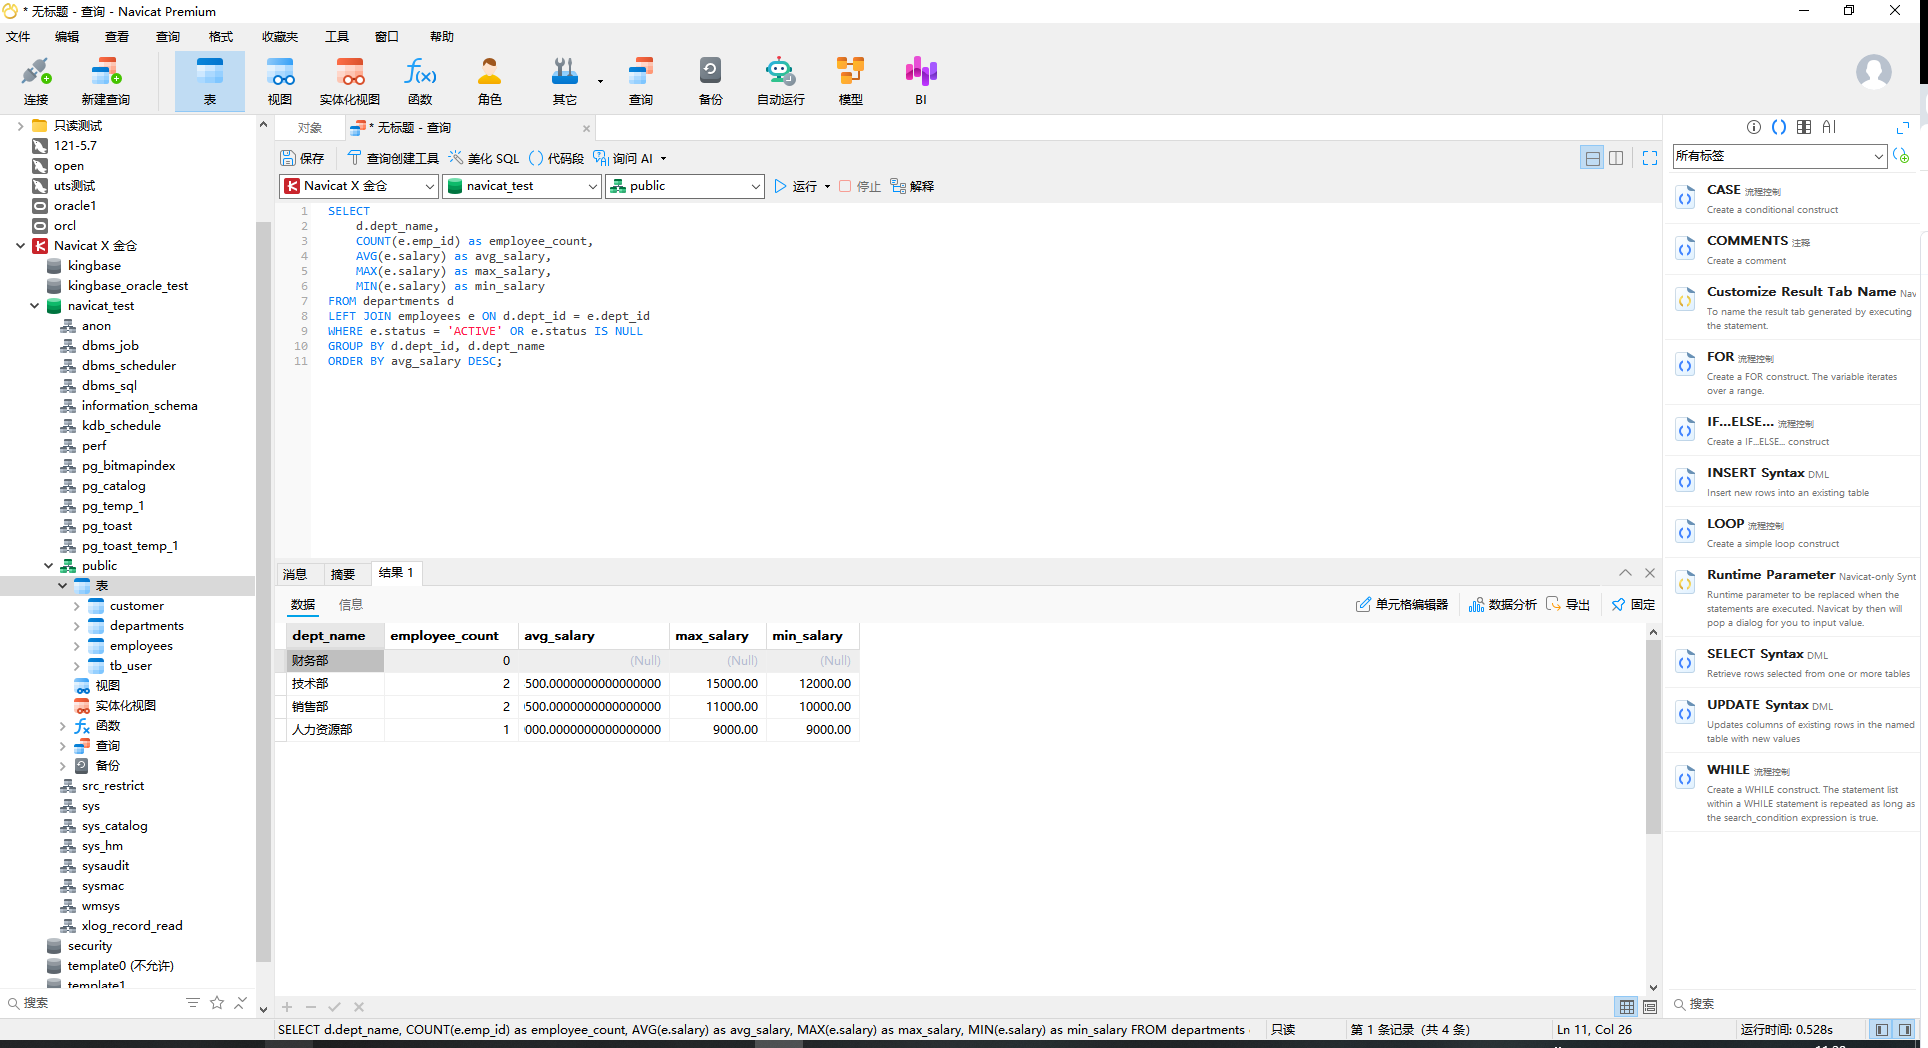Toggle the right pane visibility
The image size is (1928, 1048).
tap(1905, 1029)
